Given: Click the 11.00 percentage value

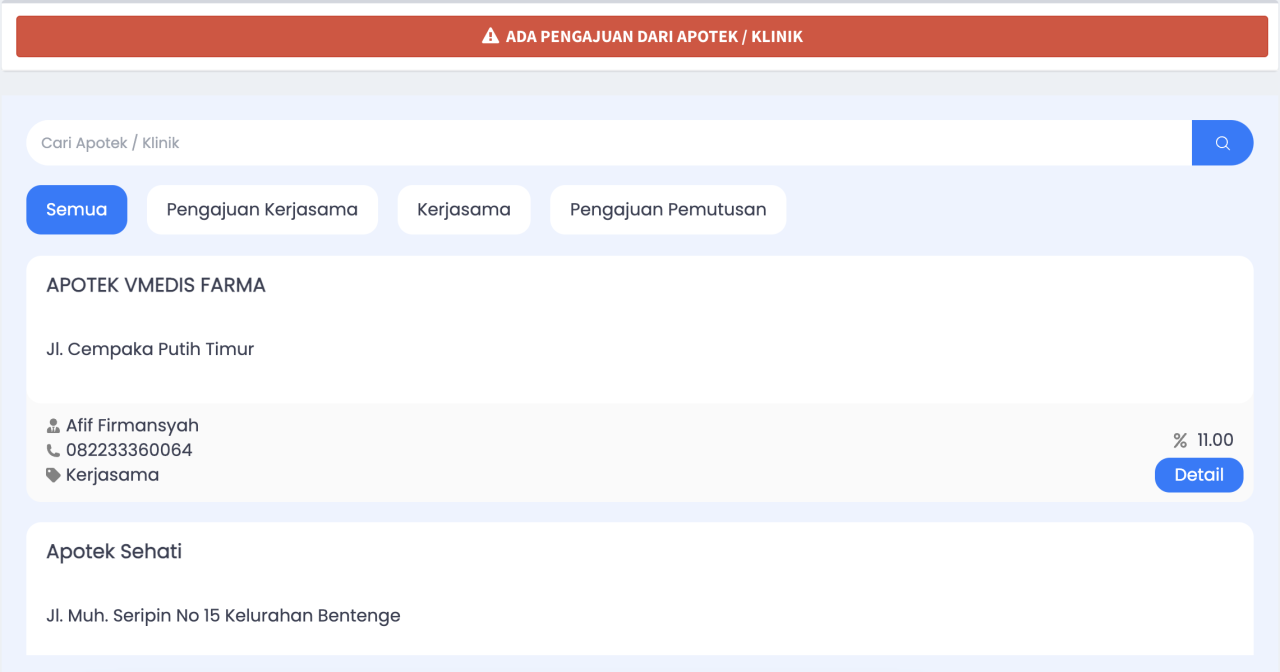Looking at the screenshot, I should click(x=1215, y=440).
